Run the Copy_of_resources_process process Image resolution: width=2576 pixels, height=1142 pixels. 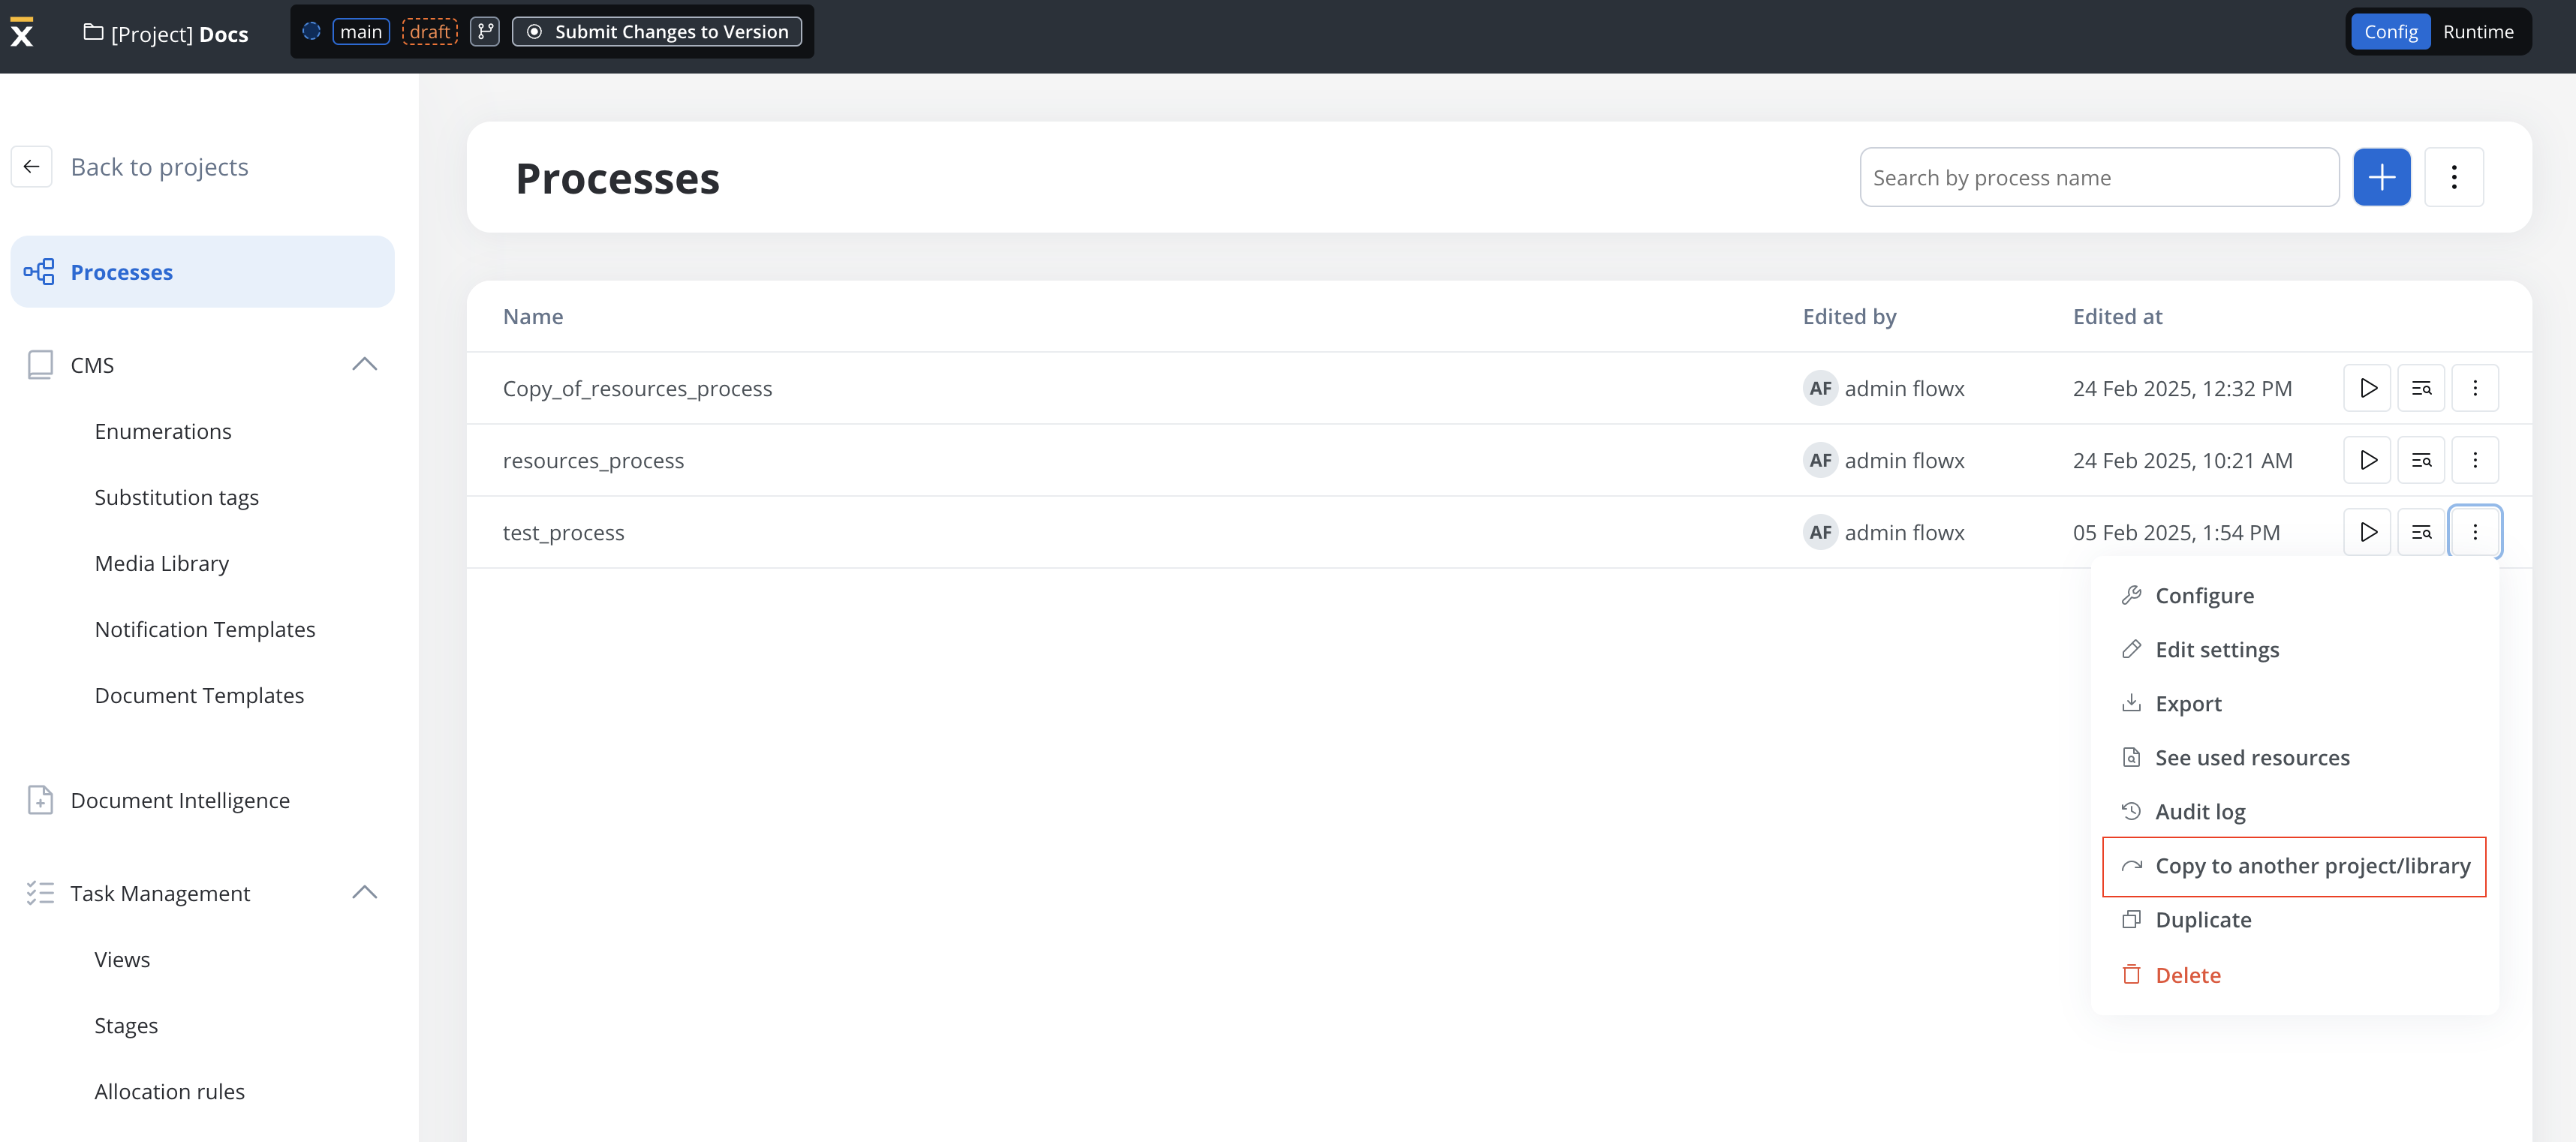[x=2367, y=388]
